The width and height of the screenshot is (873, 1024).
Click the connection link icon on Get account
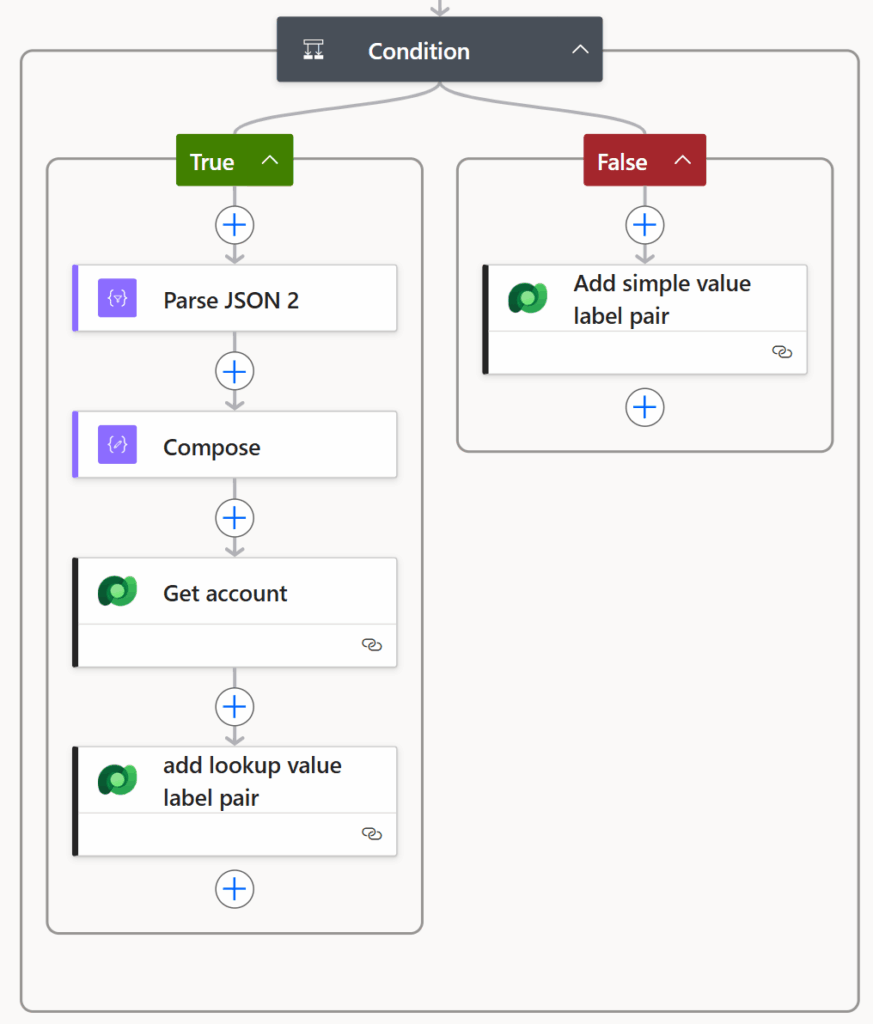371,645
